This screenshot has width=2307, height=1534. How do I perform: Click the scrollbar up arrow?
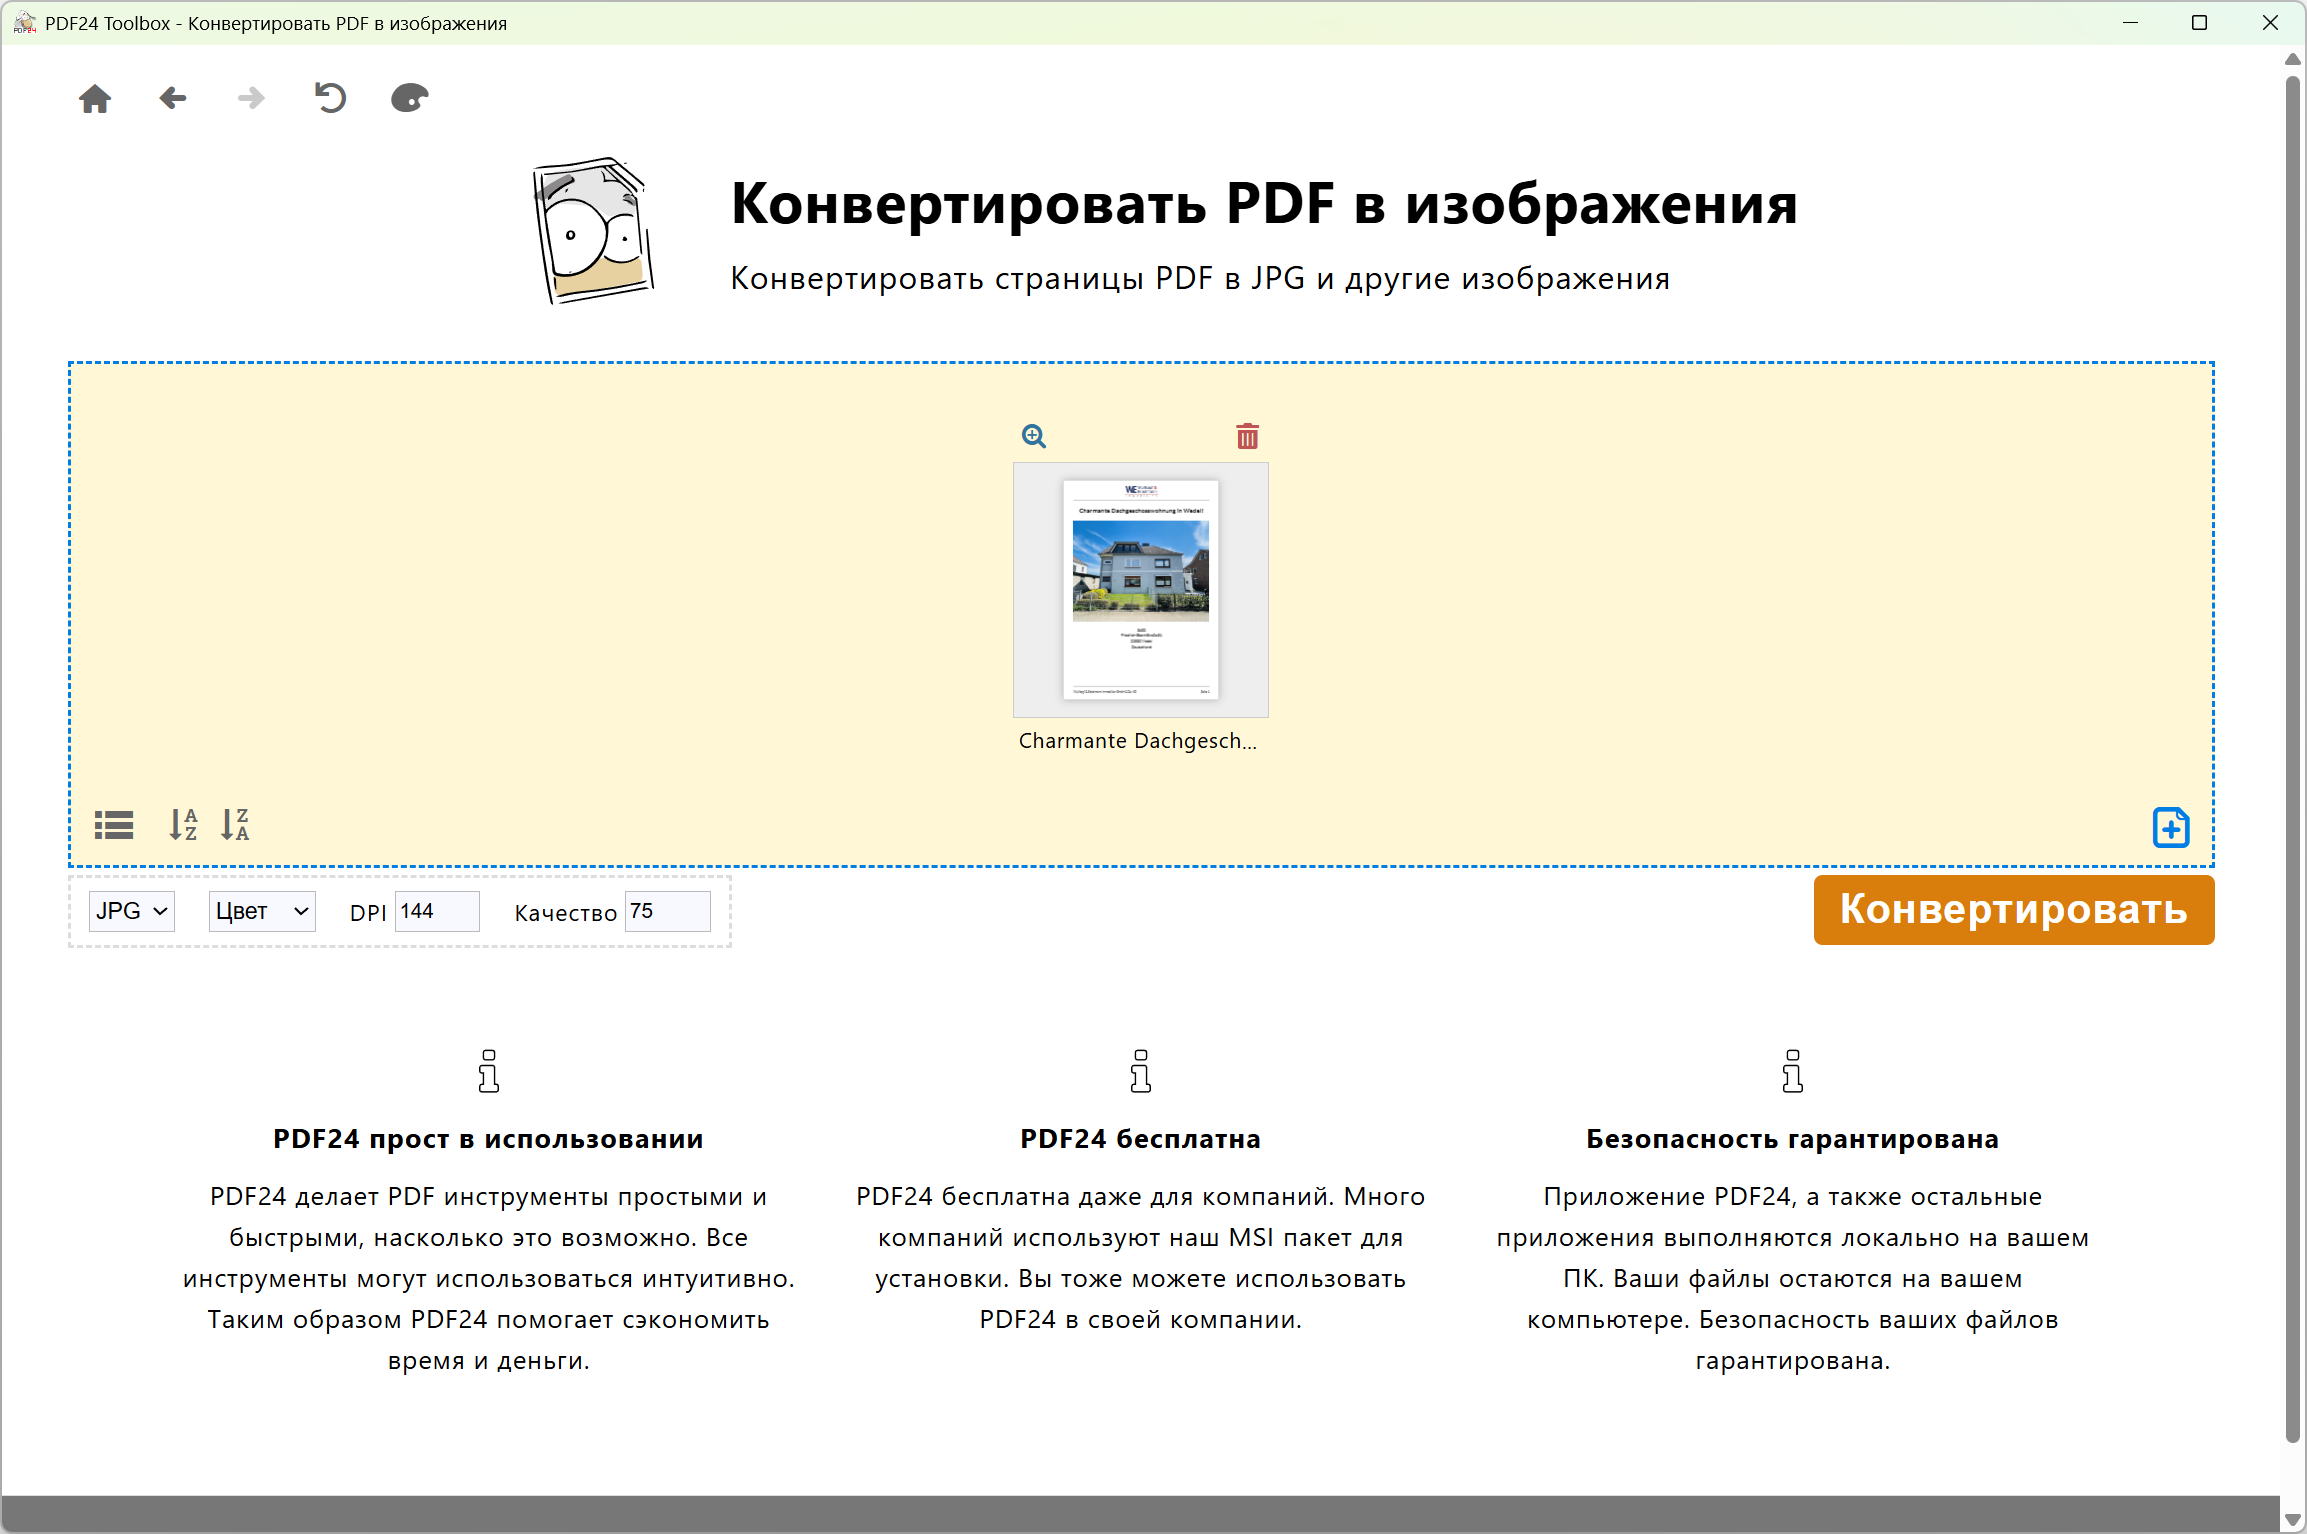[x=2294, y=59]
